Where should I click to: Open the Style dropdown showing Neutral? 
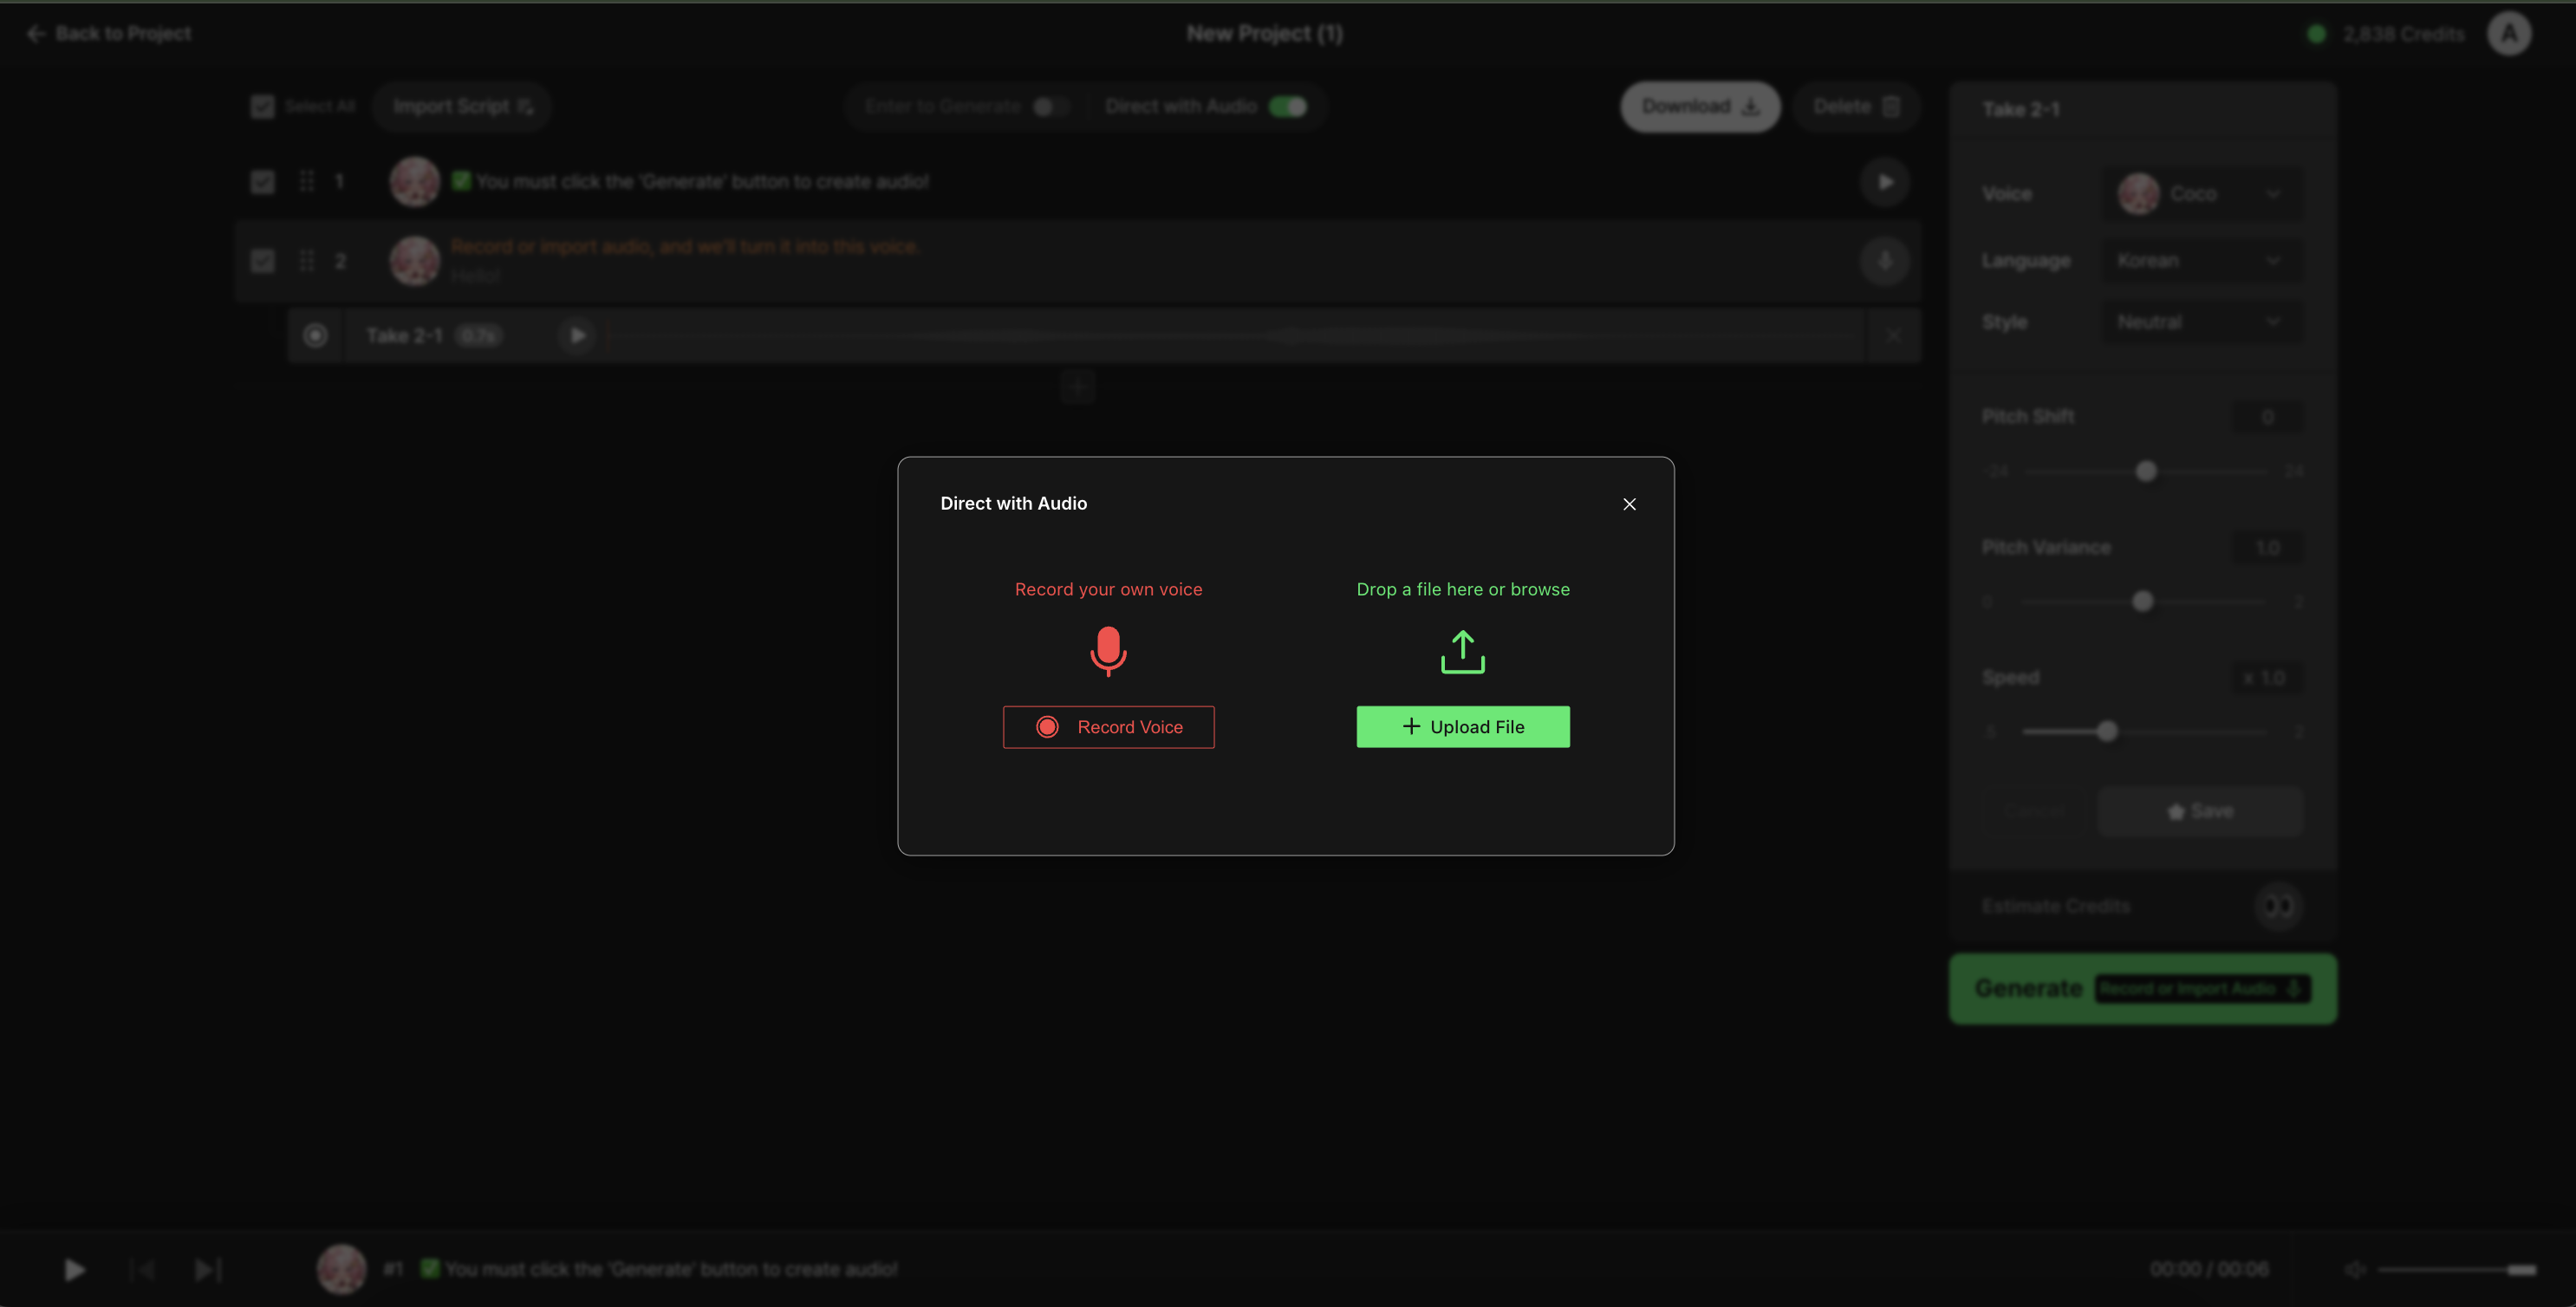(x=2201, y=322)
